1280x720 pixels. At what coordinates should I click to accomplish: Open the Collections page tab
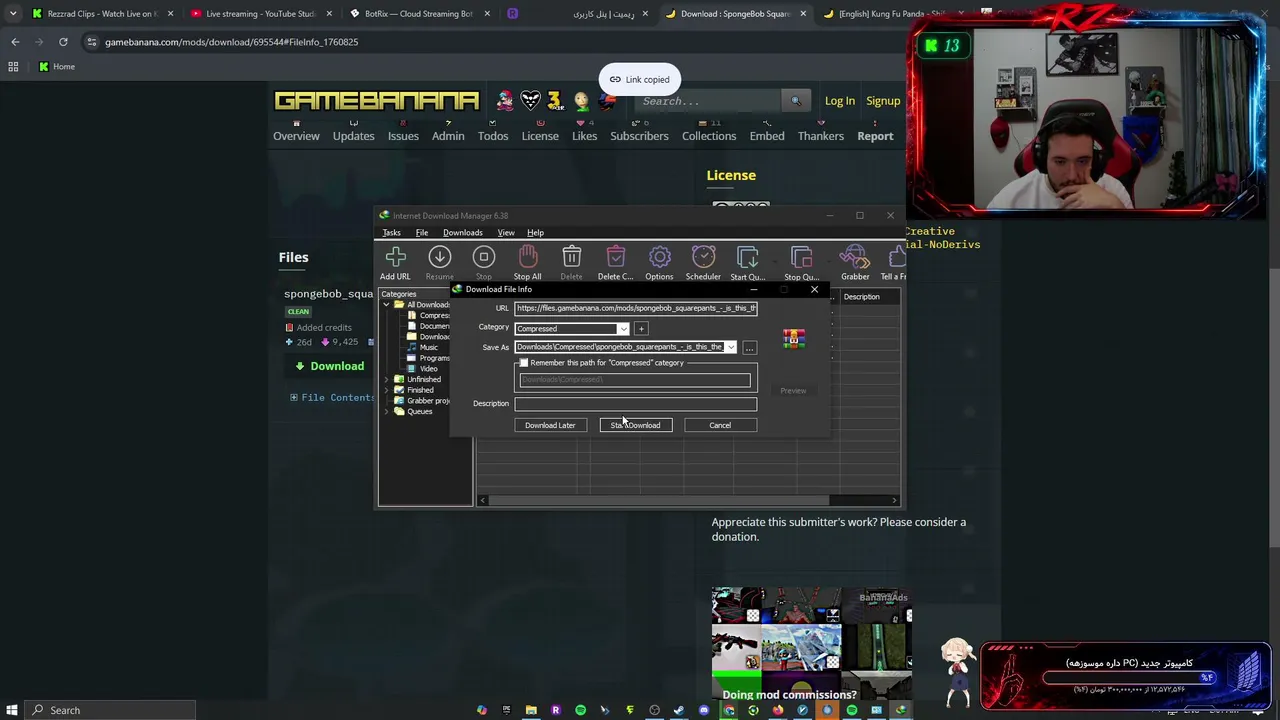[x=709, y=136]
